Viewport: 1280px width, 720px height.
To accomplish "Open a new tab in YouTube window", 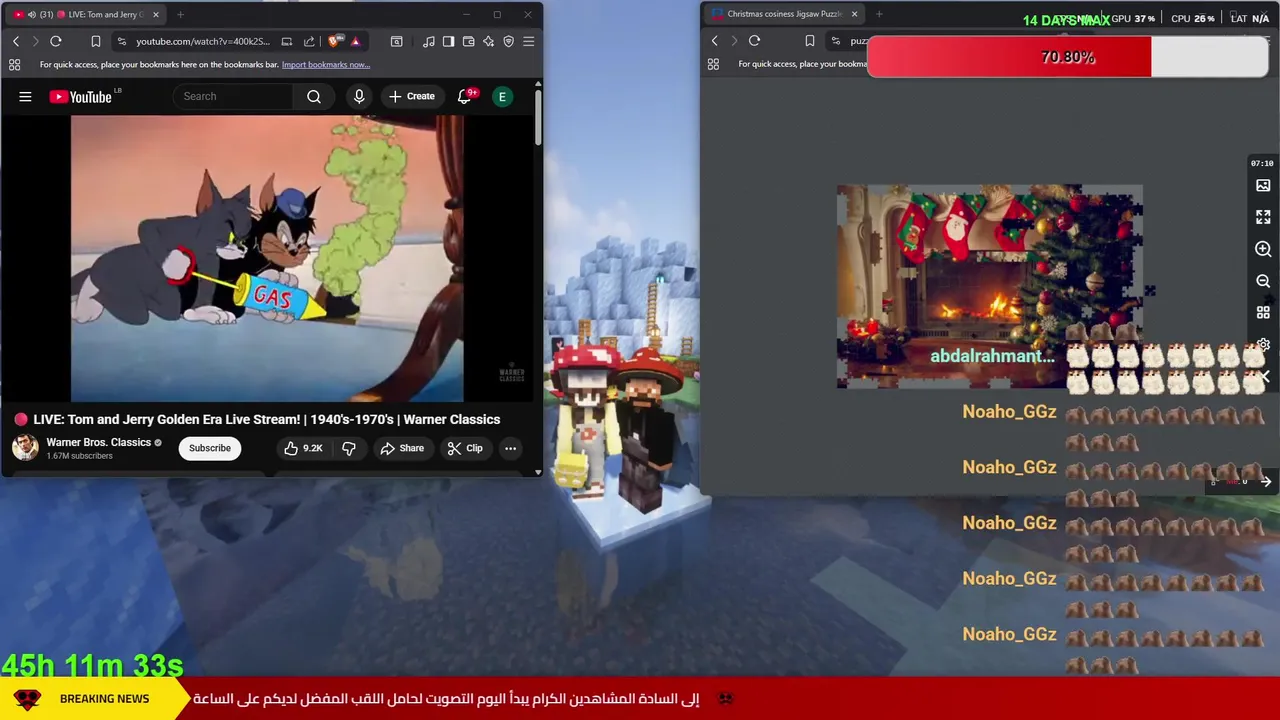I will (180, 14).
